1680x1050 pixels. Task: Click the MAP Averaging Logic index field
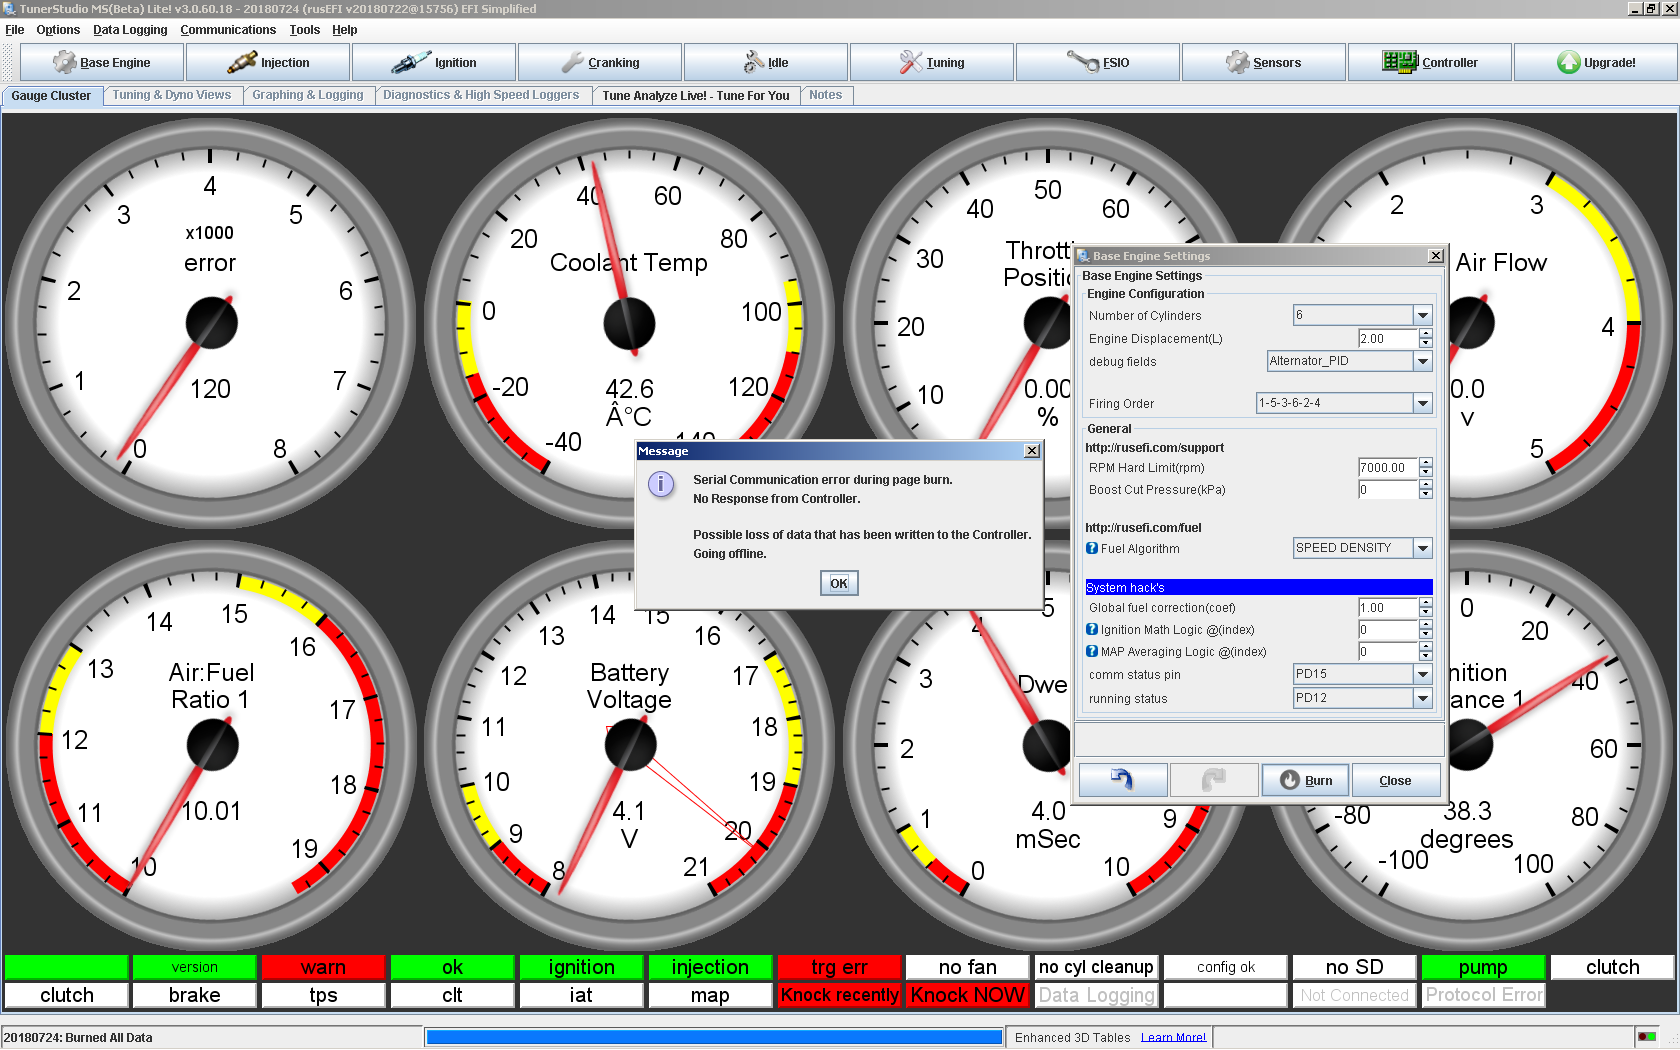click(1388, 651)
